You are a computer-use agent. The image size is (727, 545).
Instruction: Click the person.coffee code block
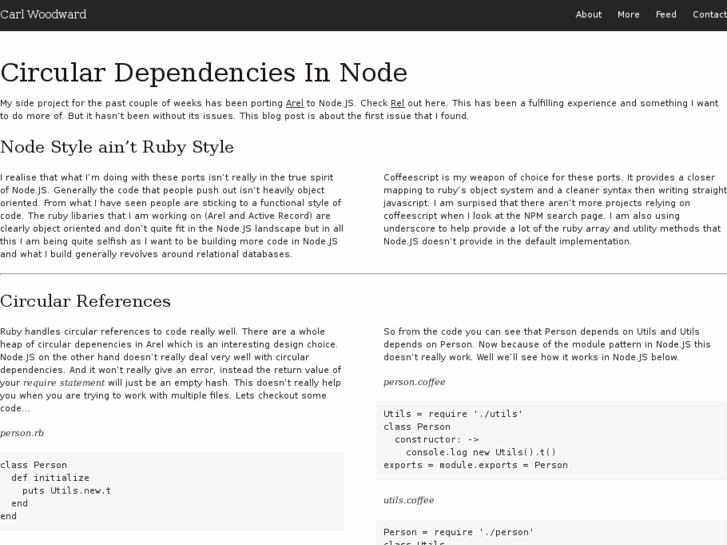(551, 439)
